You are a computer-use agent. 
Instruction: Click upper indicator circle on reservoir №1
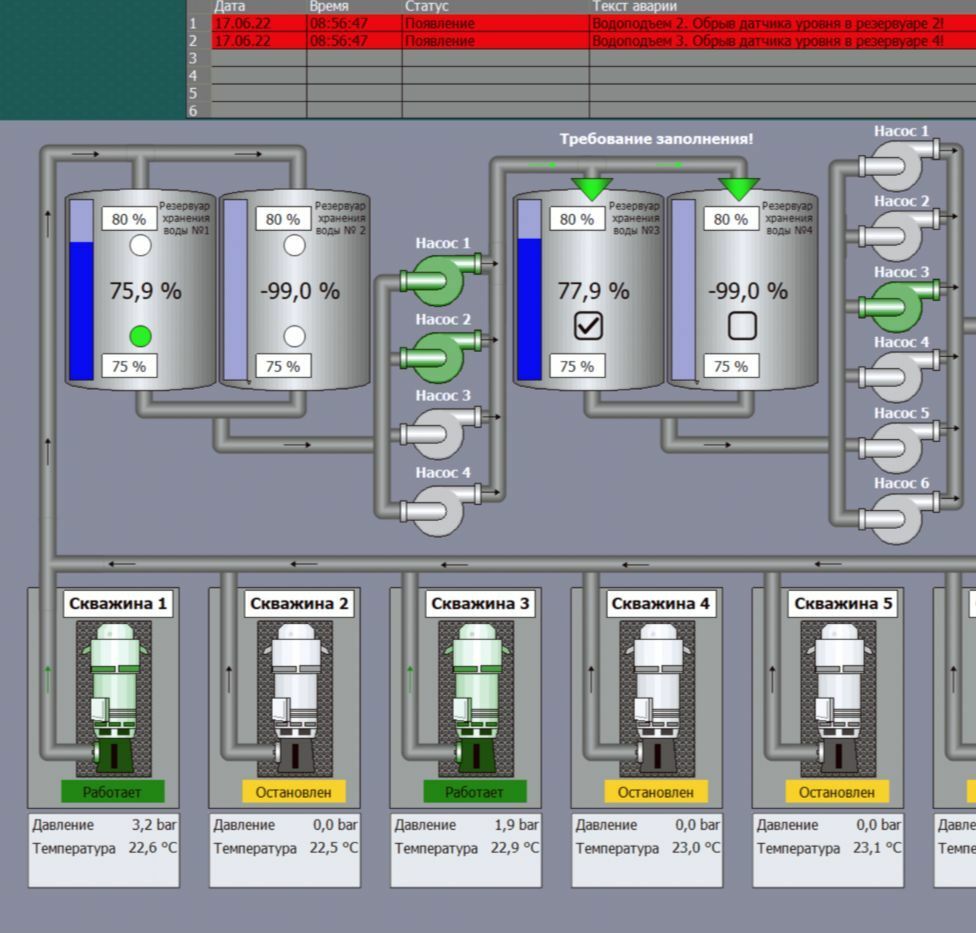pos(140,245)
